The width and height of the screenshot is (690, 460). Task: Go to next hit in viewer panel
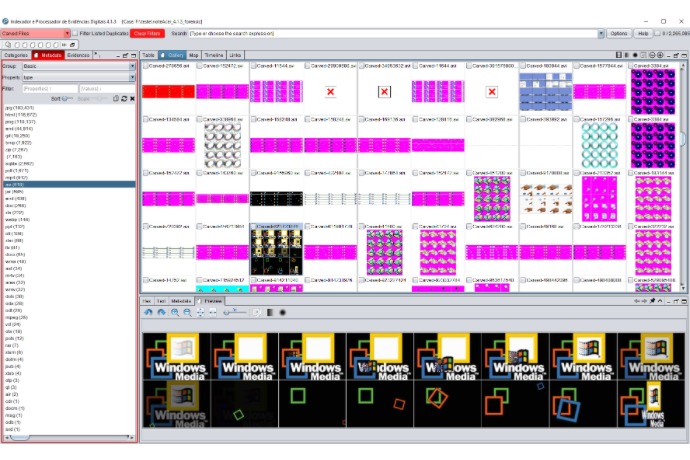[x=644, y=301]
